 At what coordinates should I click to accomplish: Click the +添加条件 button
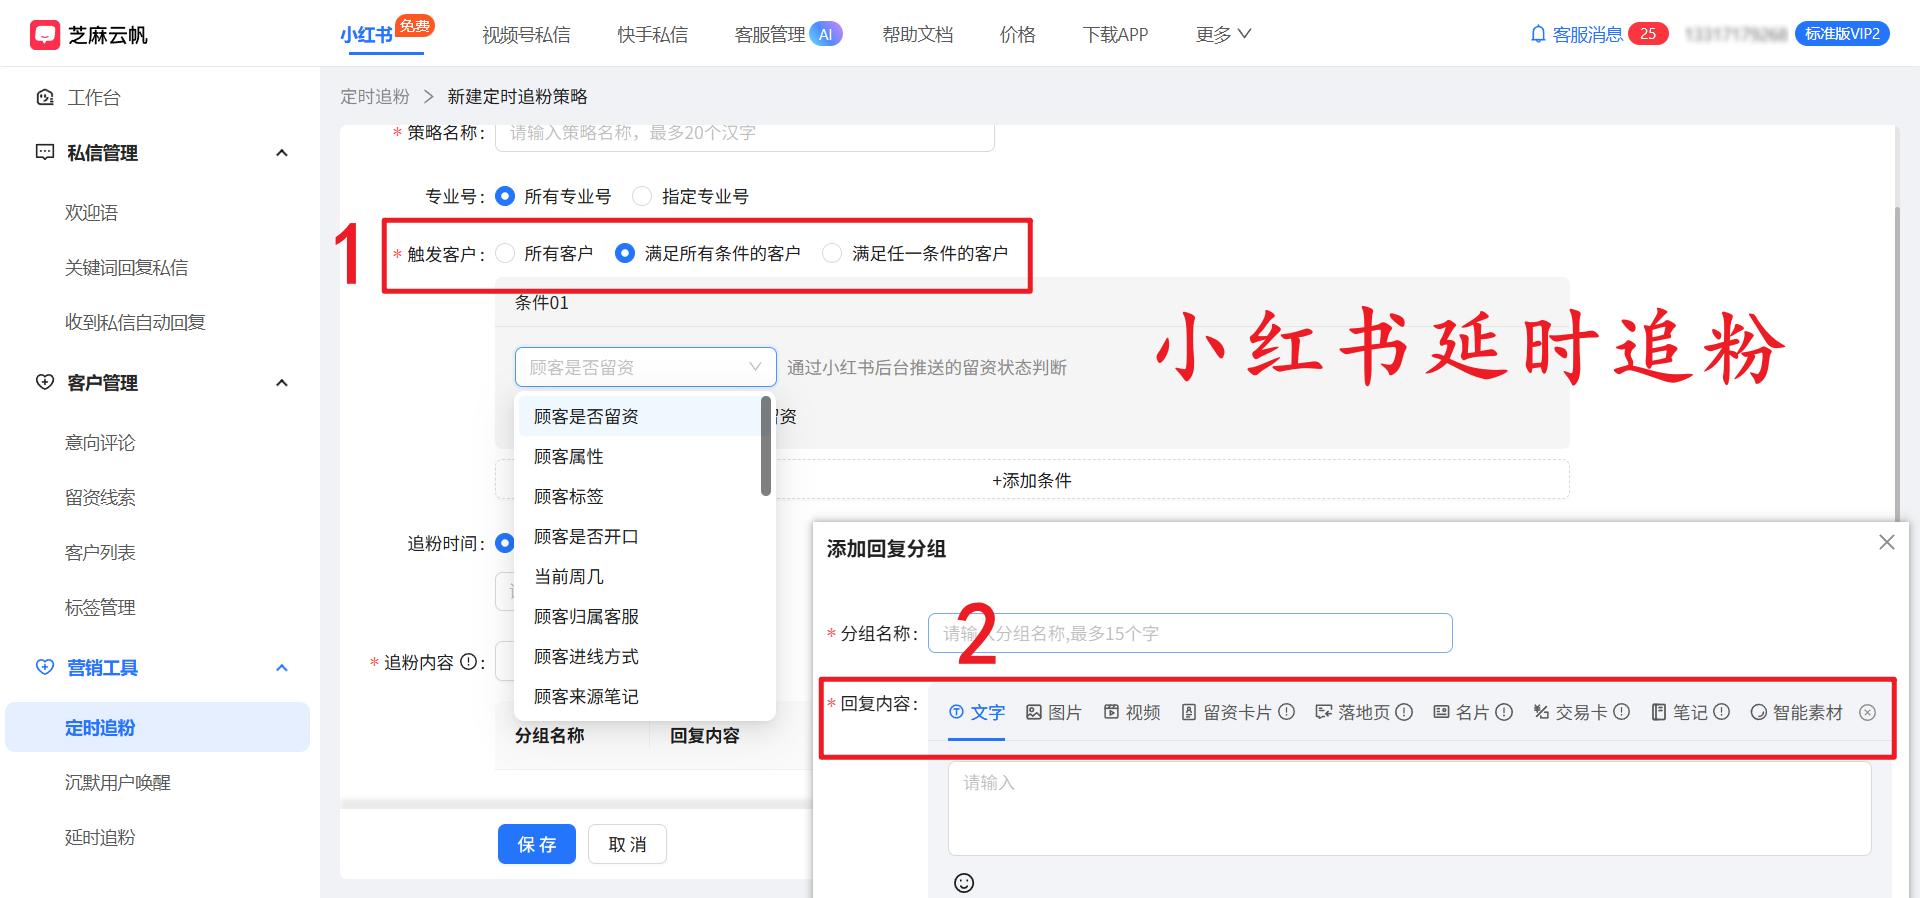(x=1032, y=480)
